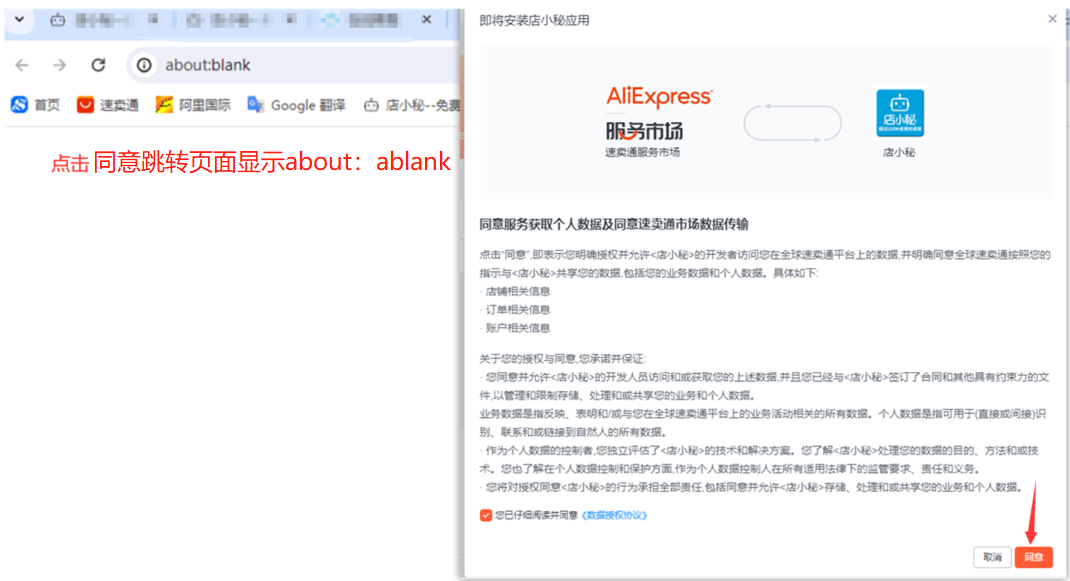Open the tab search dropdown arrow

coord(19,19)
